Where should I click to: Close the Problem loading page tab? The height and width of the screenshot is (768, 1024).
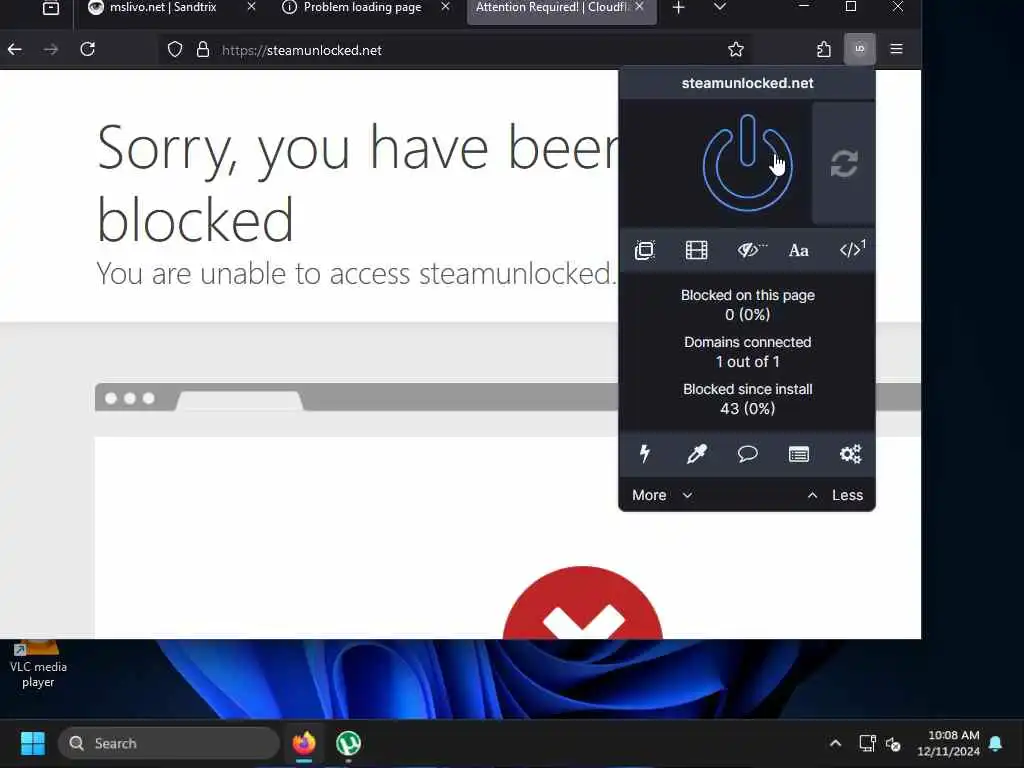445,7
